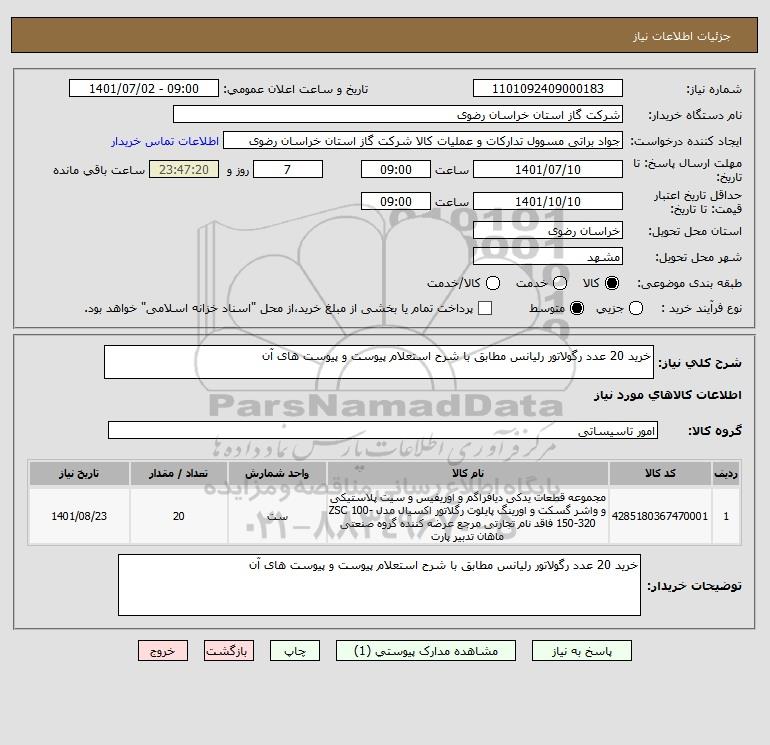Click the تاریخ نیاز column header
Image resolution: width=770 pixels, height=745 pixels.
[x=79, y=473]
